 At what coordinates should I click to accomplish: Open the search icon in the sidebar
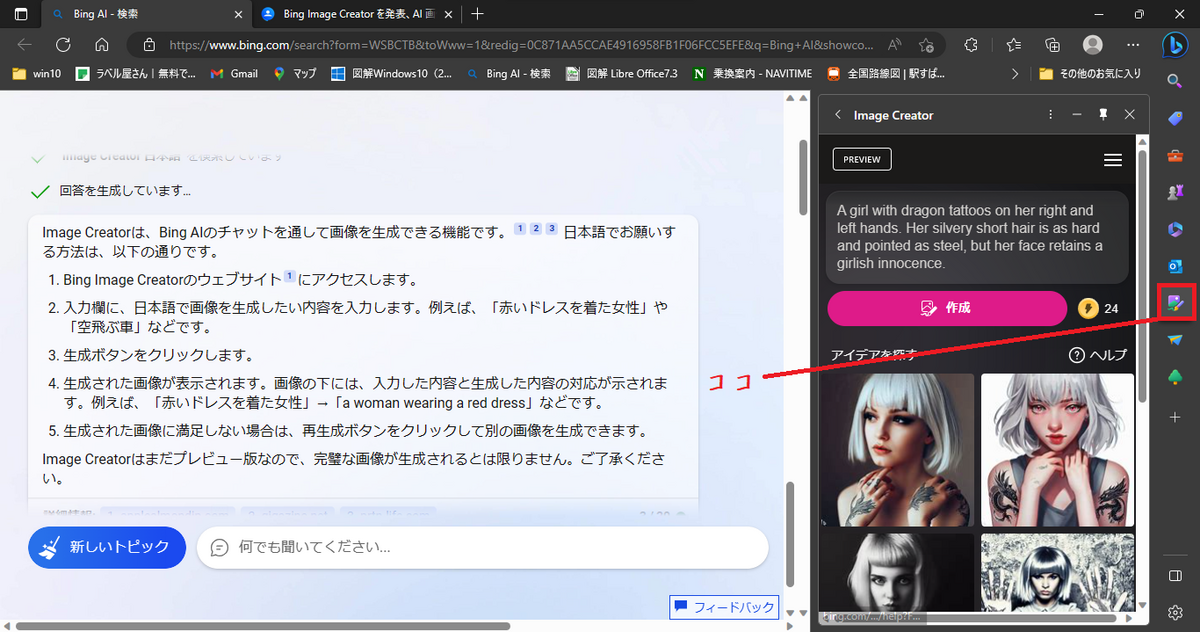[1174, 81]
